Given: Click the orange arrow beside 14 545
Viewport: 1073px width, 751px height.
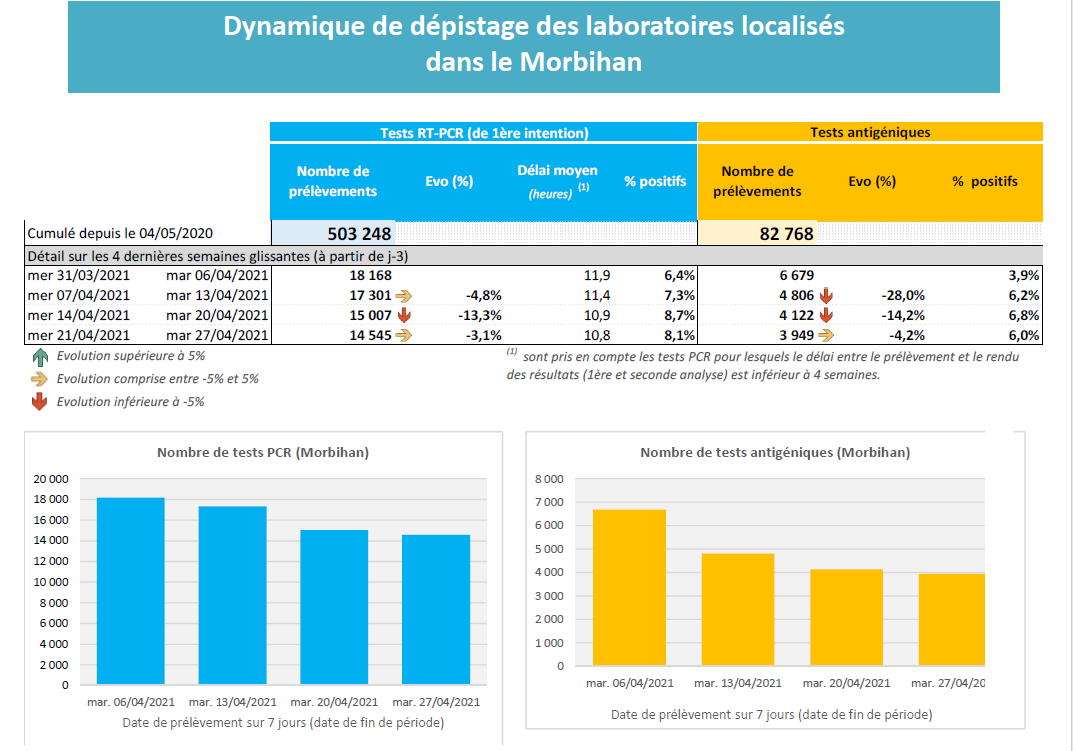Looking at the screenshot, I should (404, 335).
